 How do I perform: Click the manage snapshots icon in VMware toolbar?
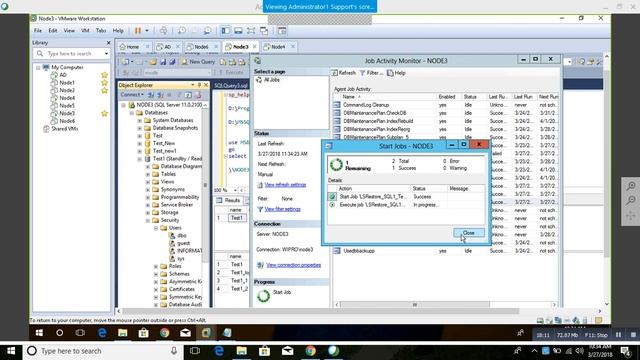click(207, 31)
